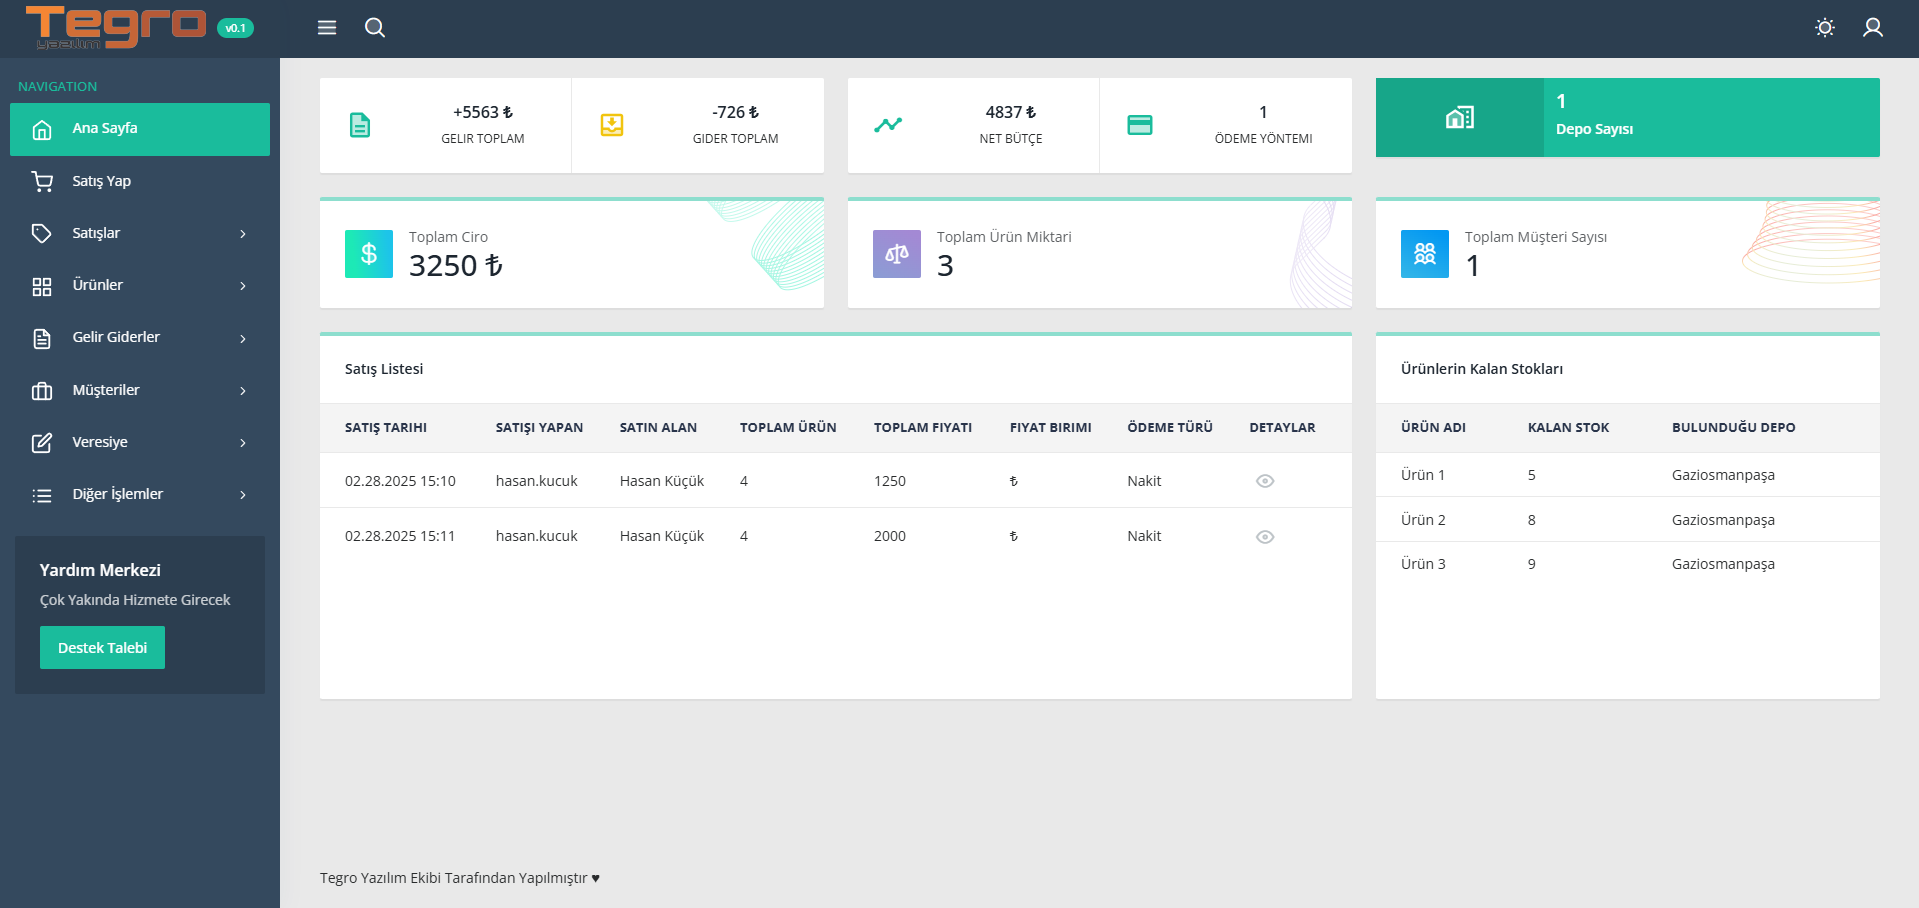The height and width of the screenshot is (908, 1919).
Task: Click the Satış Listesi title
Action: [x=384, y=369]
